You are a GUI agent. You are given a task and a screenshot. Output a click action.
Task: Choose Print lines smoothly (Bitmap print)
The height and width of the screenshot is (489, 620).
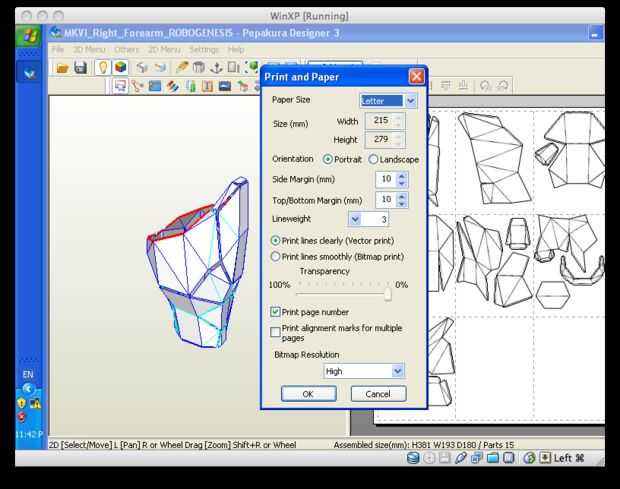pyautogui.click(x=275, y=257)
